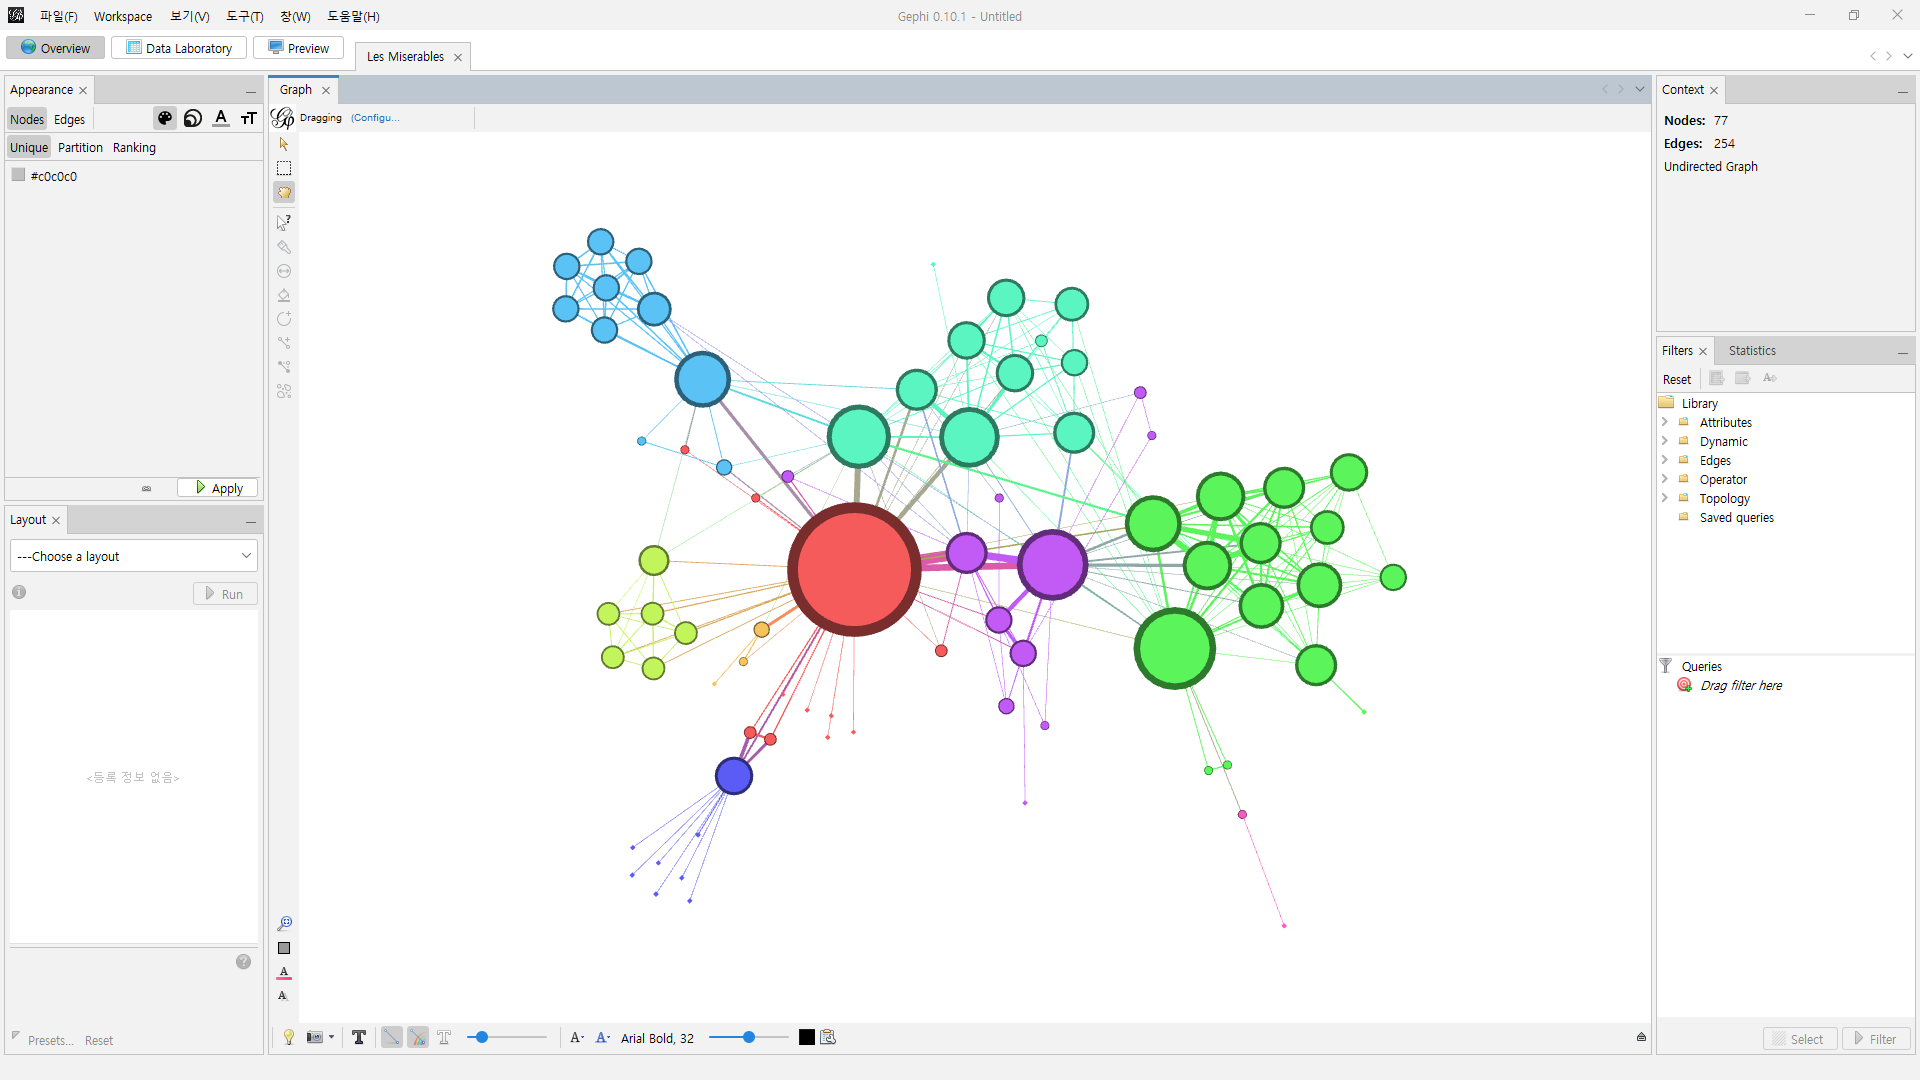Select Ranking mode in Appearance panel

coord(134,147)
